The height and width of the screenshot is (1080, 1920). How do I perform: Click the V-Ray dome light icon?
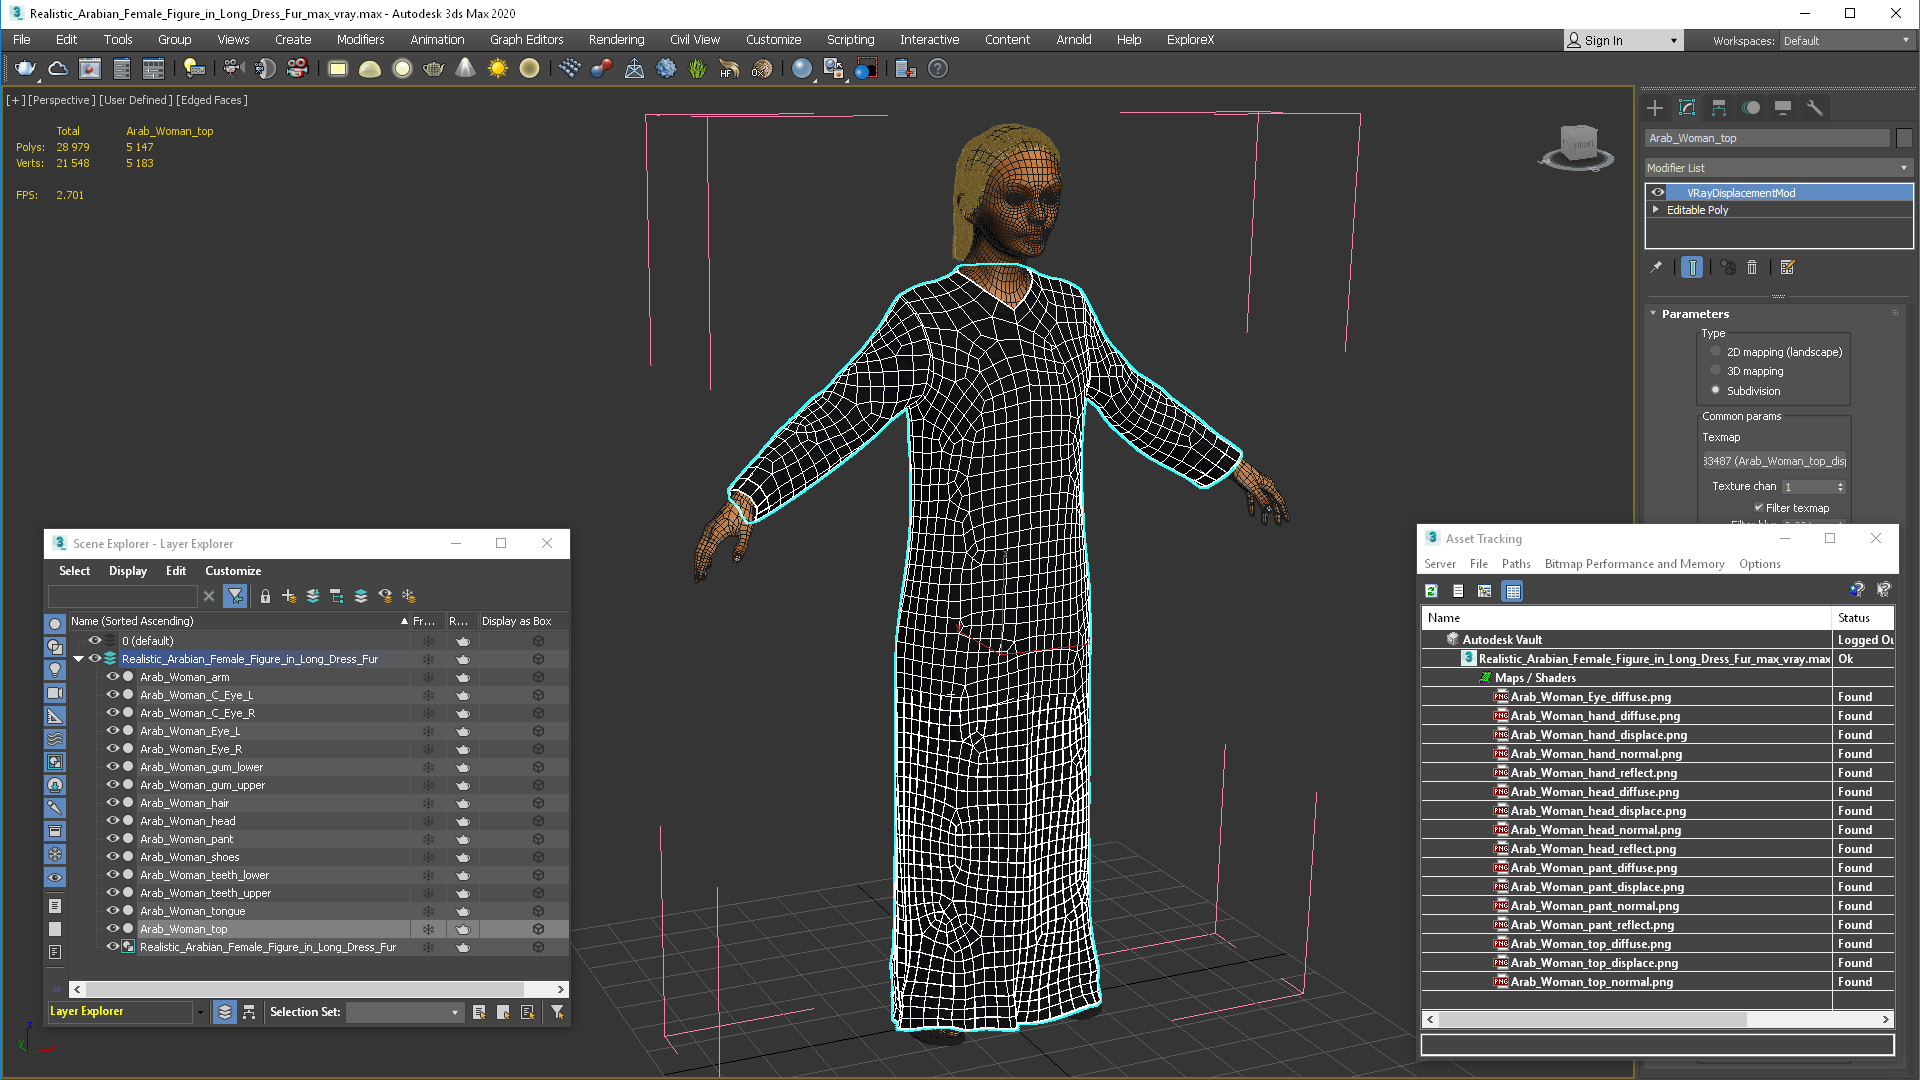[x=370, y=68]
